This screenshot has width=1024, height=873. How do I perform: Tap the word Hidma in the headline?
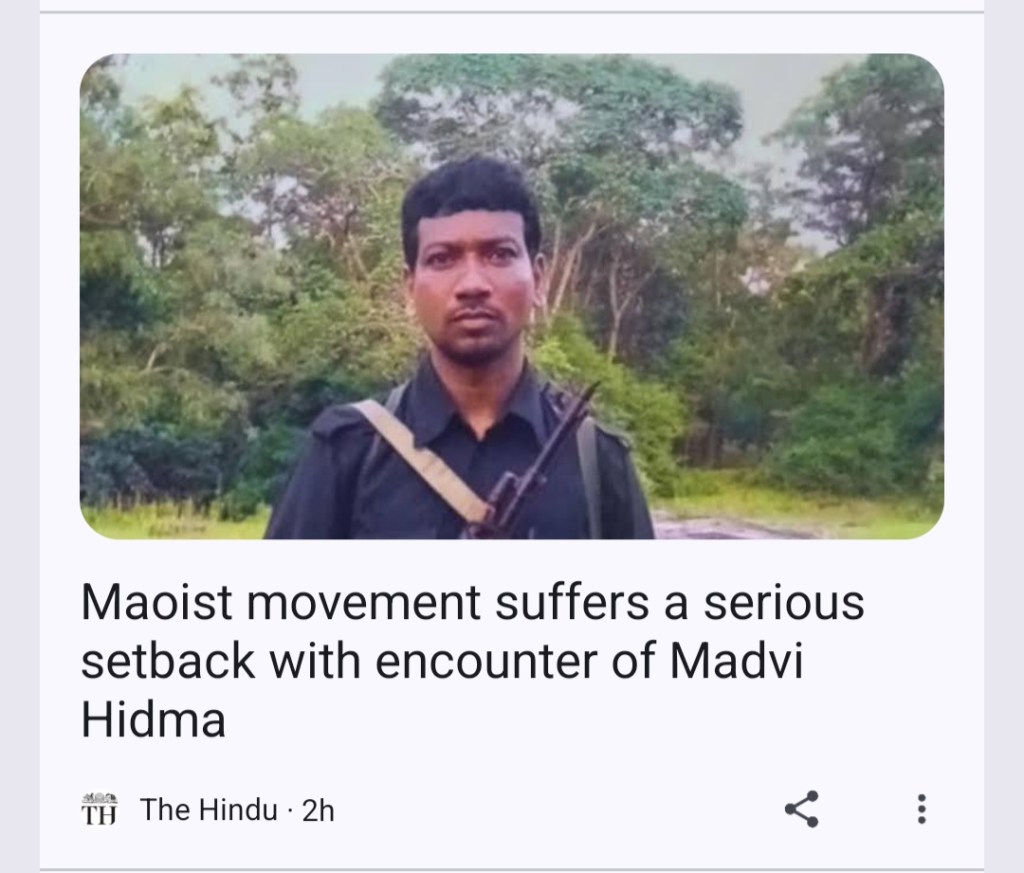(x=153, y=720)
